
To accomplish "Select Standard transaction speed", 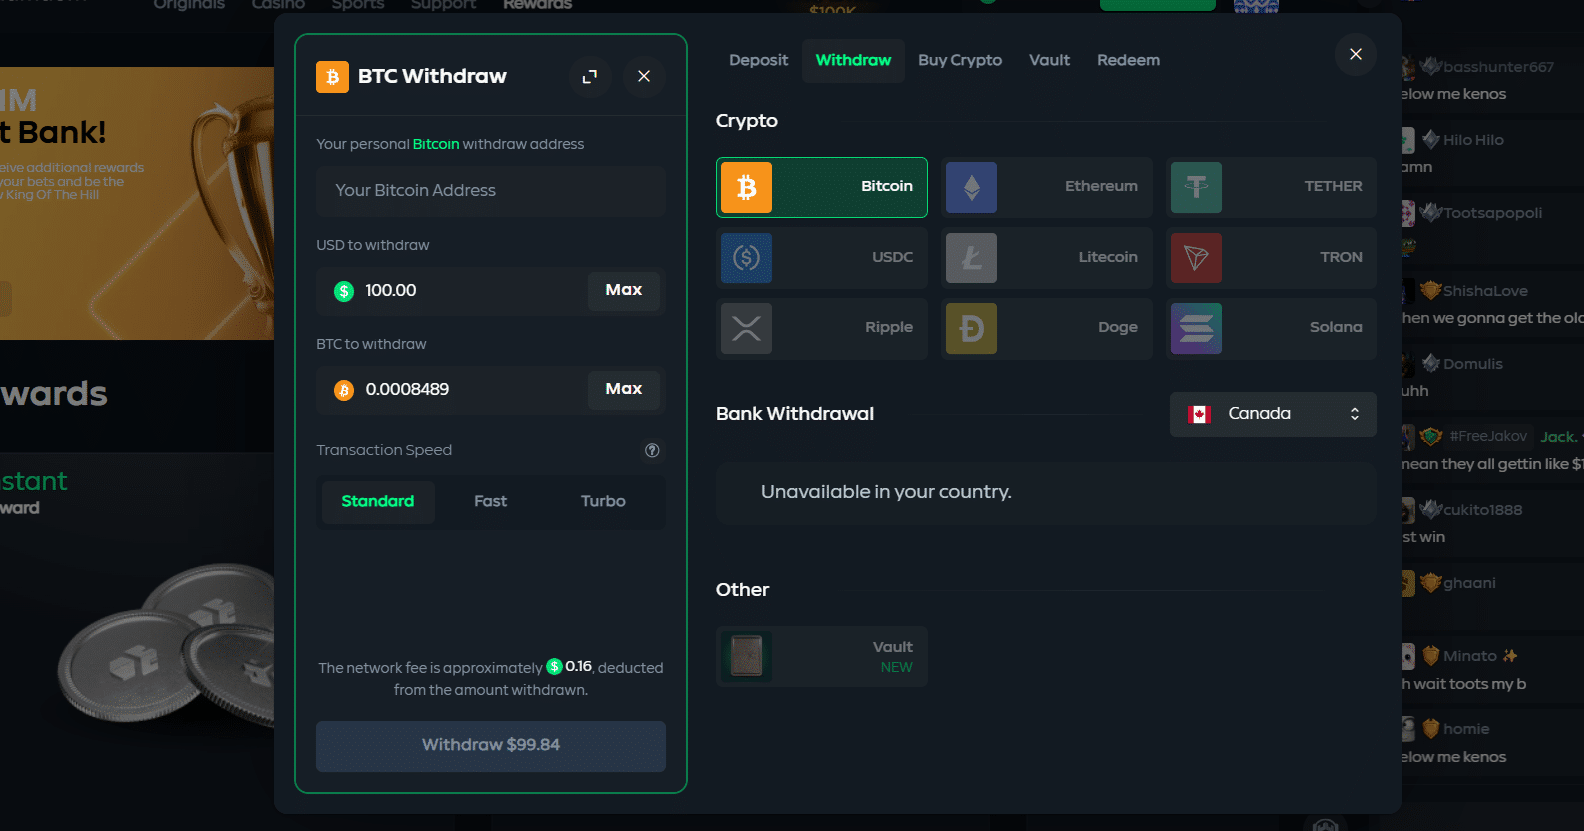I will 378,501.
